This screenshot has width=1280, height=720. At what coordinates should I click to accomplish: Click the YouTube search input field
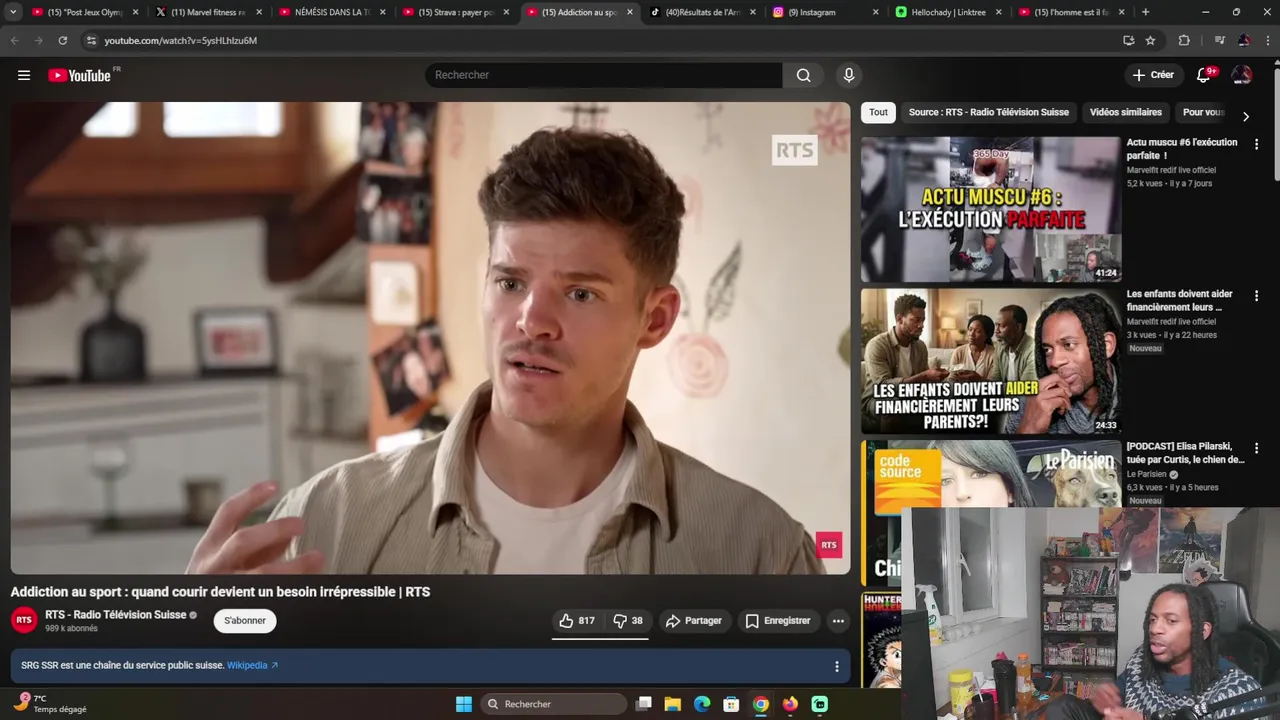pyautogui.click(x=604, y=75)
